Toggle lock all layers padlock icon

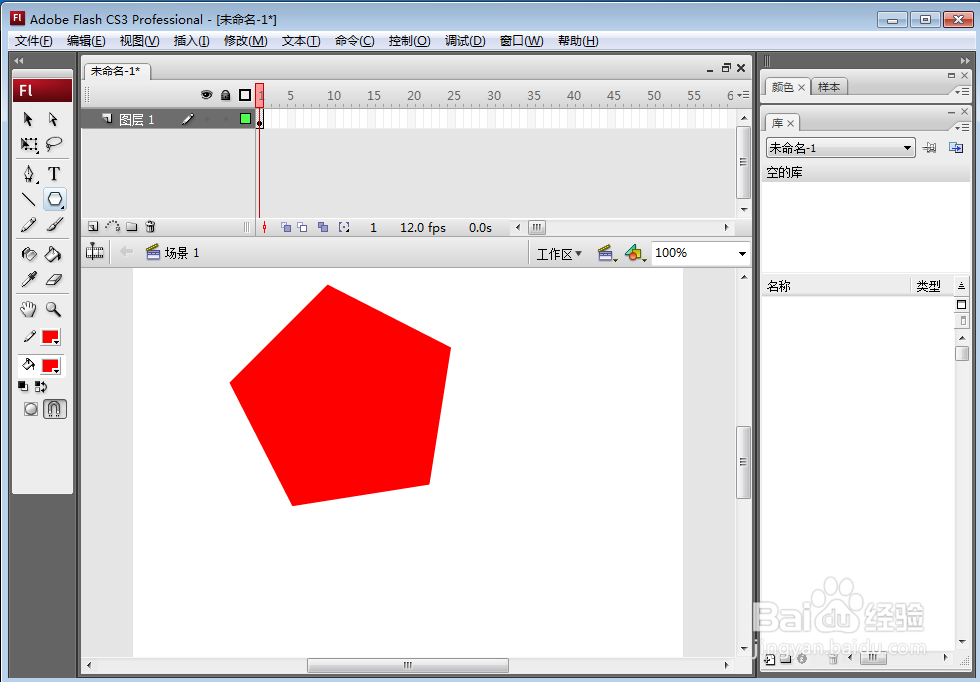point(226,95)
